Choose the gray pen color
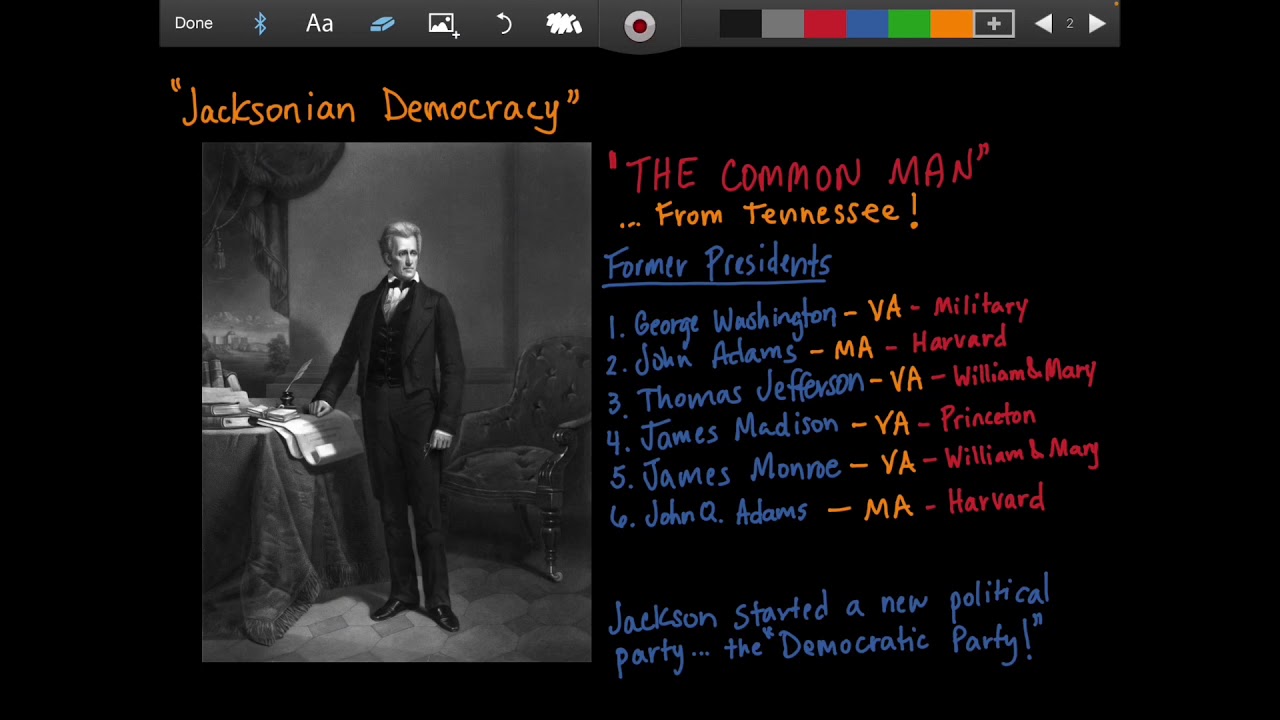Image resolution: width=1280 pixels, height=720 pixels. coord(783,24)
